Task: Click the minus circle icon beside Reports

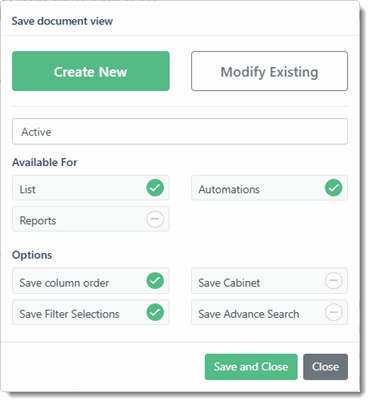Action: click(x=155, y=219)
